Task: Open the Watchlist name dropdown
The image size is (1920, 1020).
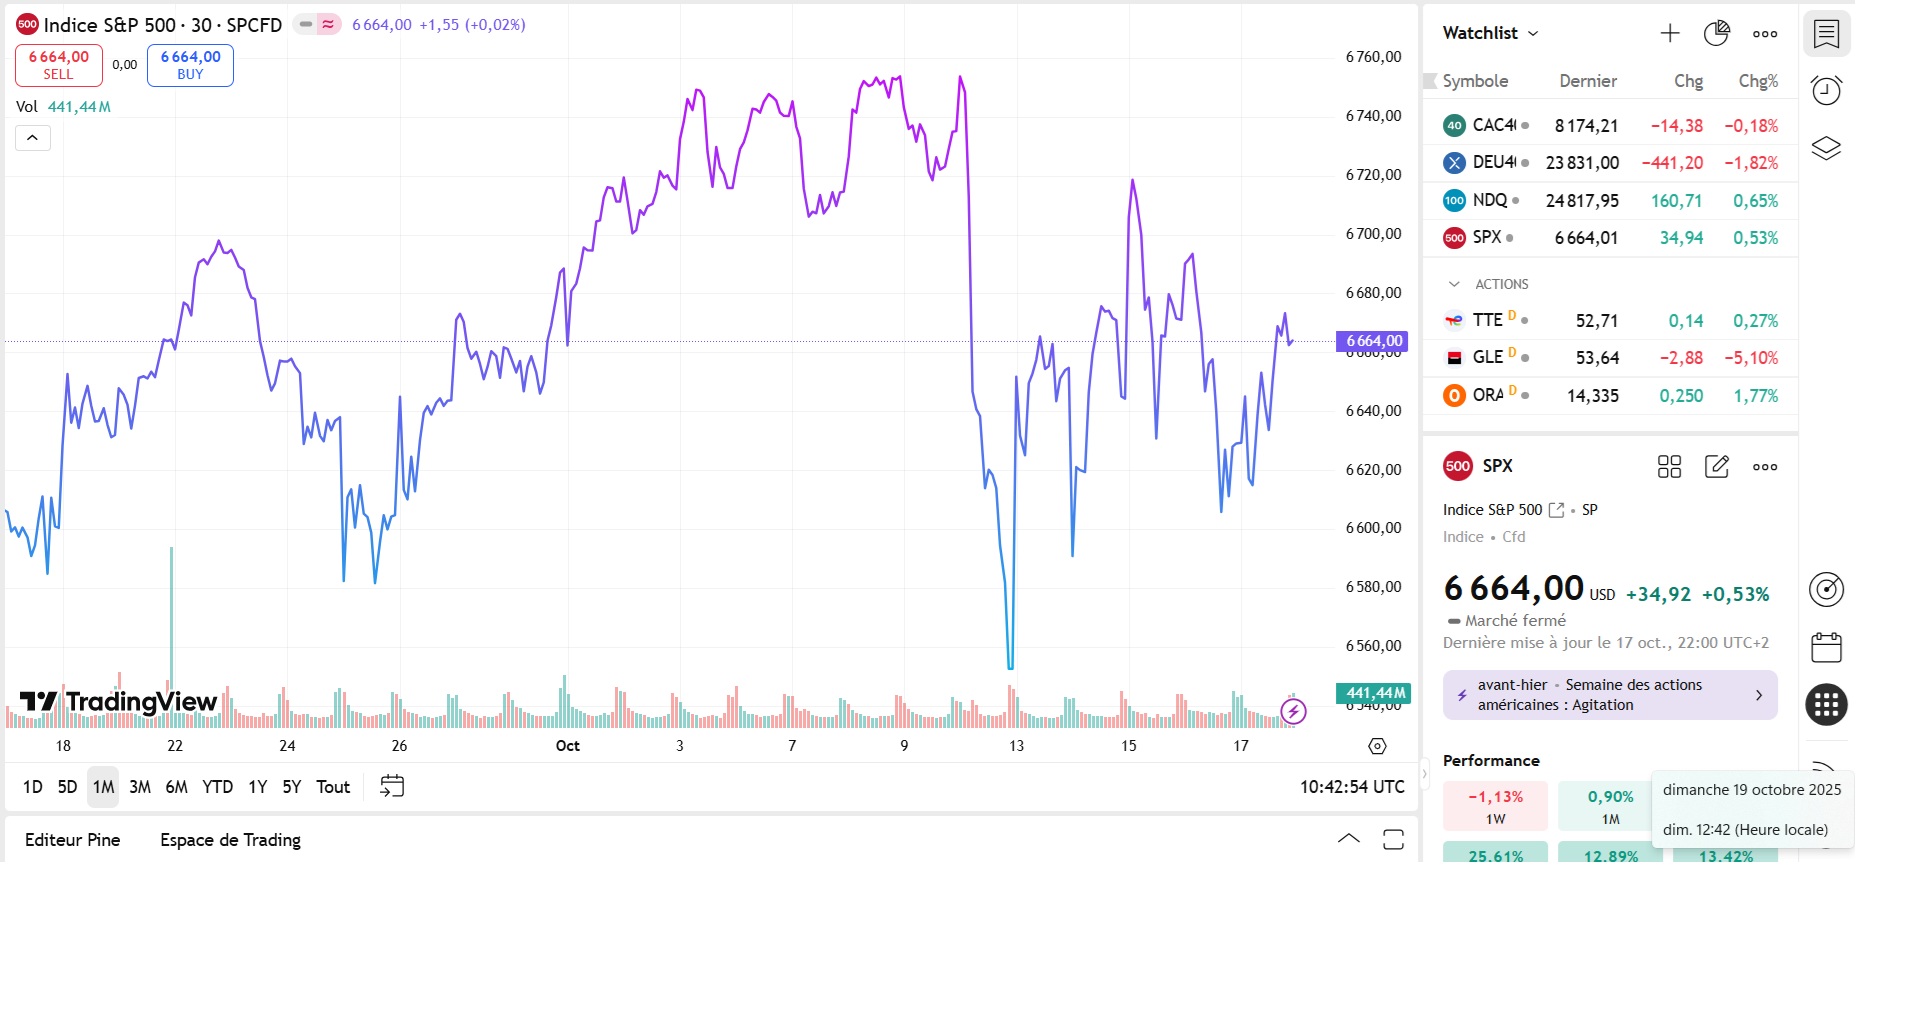Action: coord(1490,33)
